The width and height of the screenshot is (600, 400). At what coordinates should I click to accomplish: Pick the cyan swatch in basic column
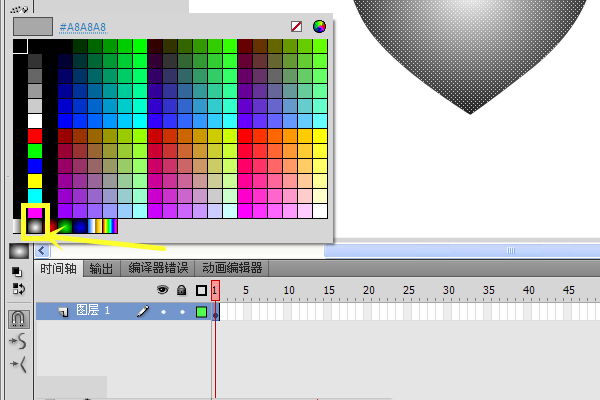(x=35, y=196)
